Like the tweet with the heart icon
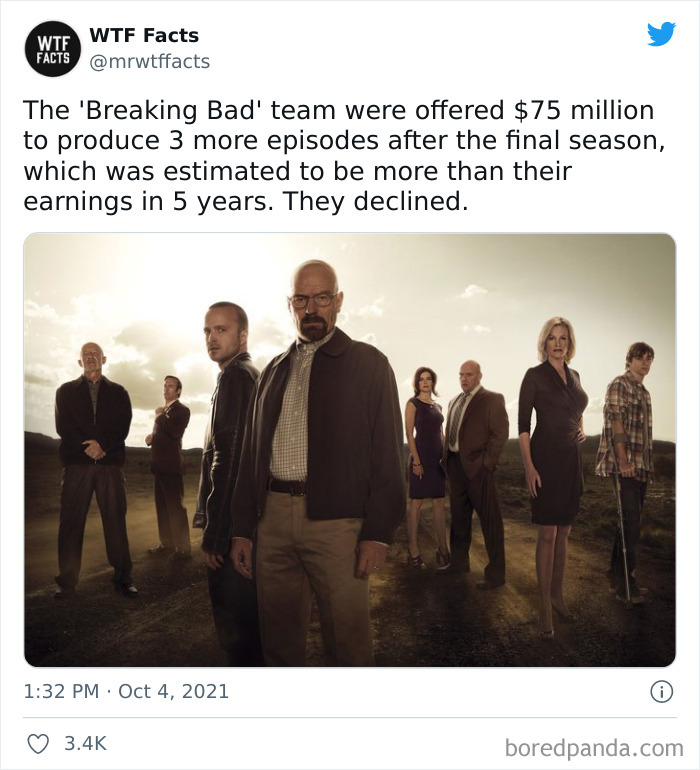Image resolution: width=700 pixels, height=770 pixels. pos(38,743)
